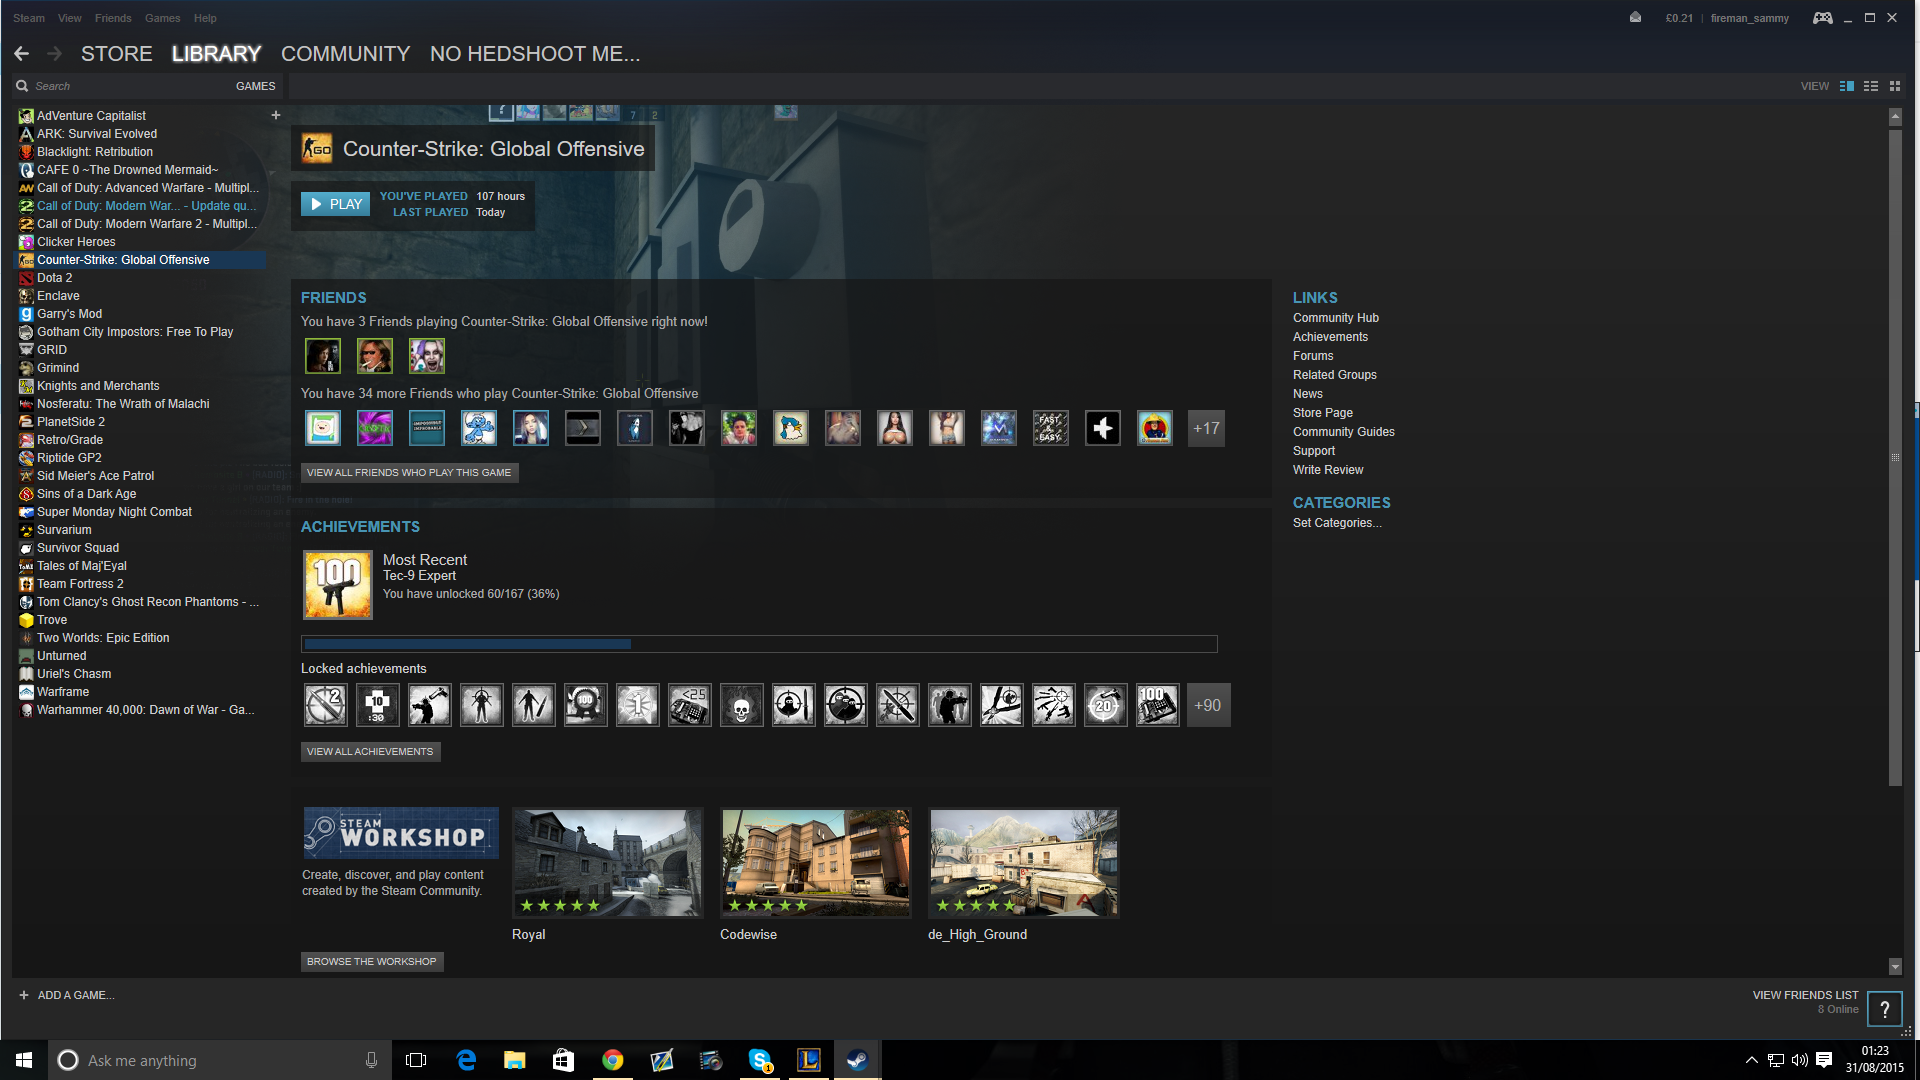The width and height of the screenshot is (1920, 1080).
Task: Open the Community Hub link
Action: pyautogui.click(x=1335, y=318)
